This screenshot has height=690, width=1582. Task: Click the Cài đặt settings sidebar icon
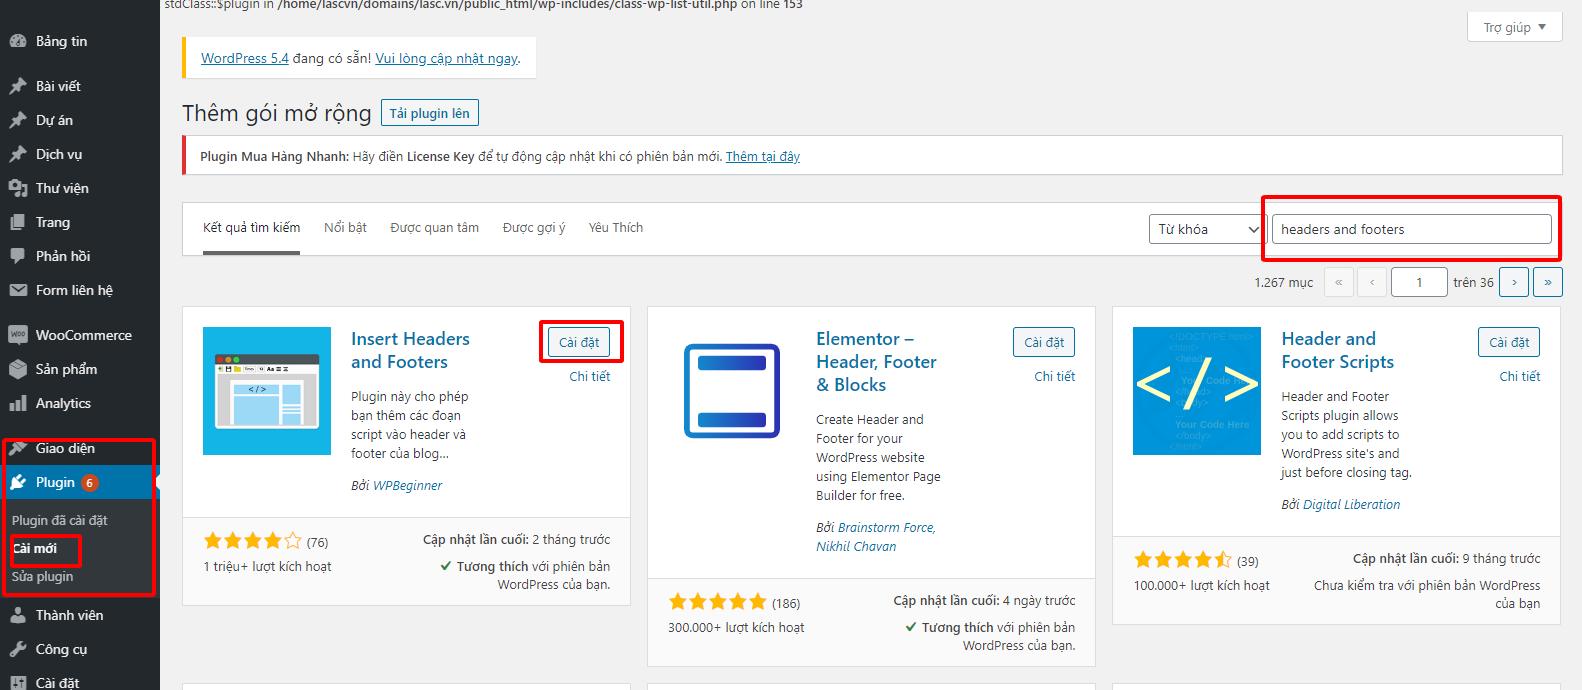pos(17,682)
